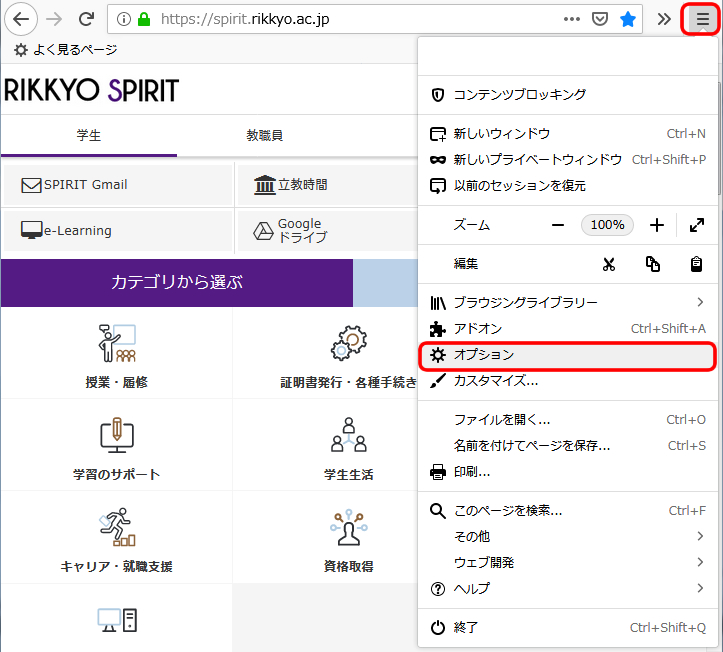Viewport: 723px width, 652px height.
Task: Open the 学生生活 category
Action: [326, 445]
